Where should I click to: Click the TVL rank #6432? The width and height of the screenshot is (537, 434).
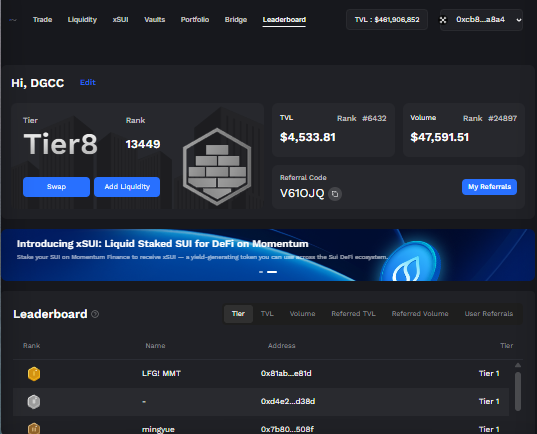pyautogui.click(x=374, y=119)
